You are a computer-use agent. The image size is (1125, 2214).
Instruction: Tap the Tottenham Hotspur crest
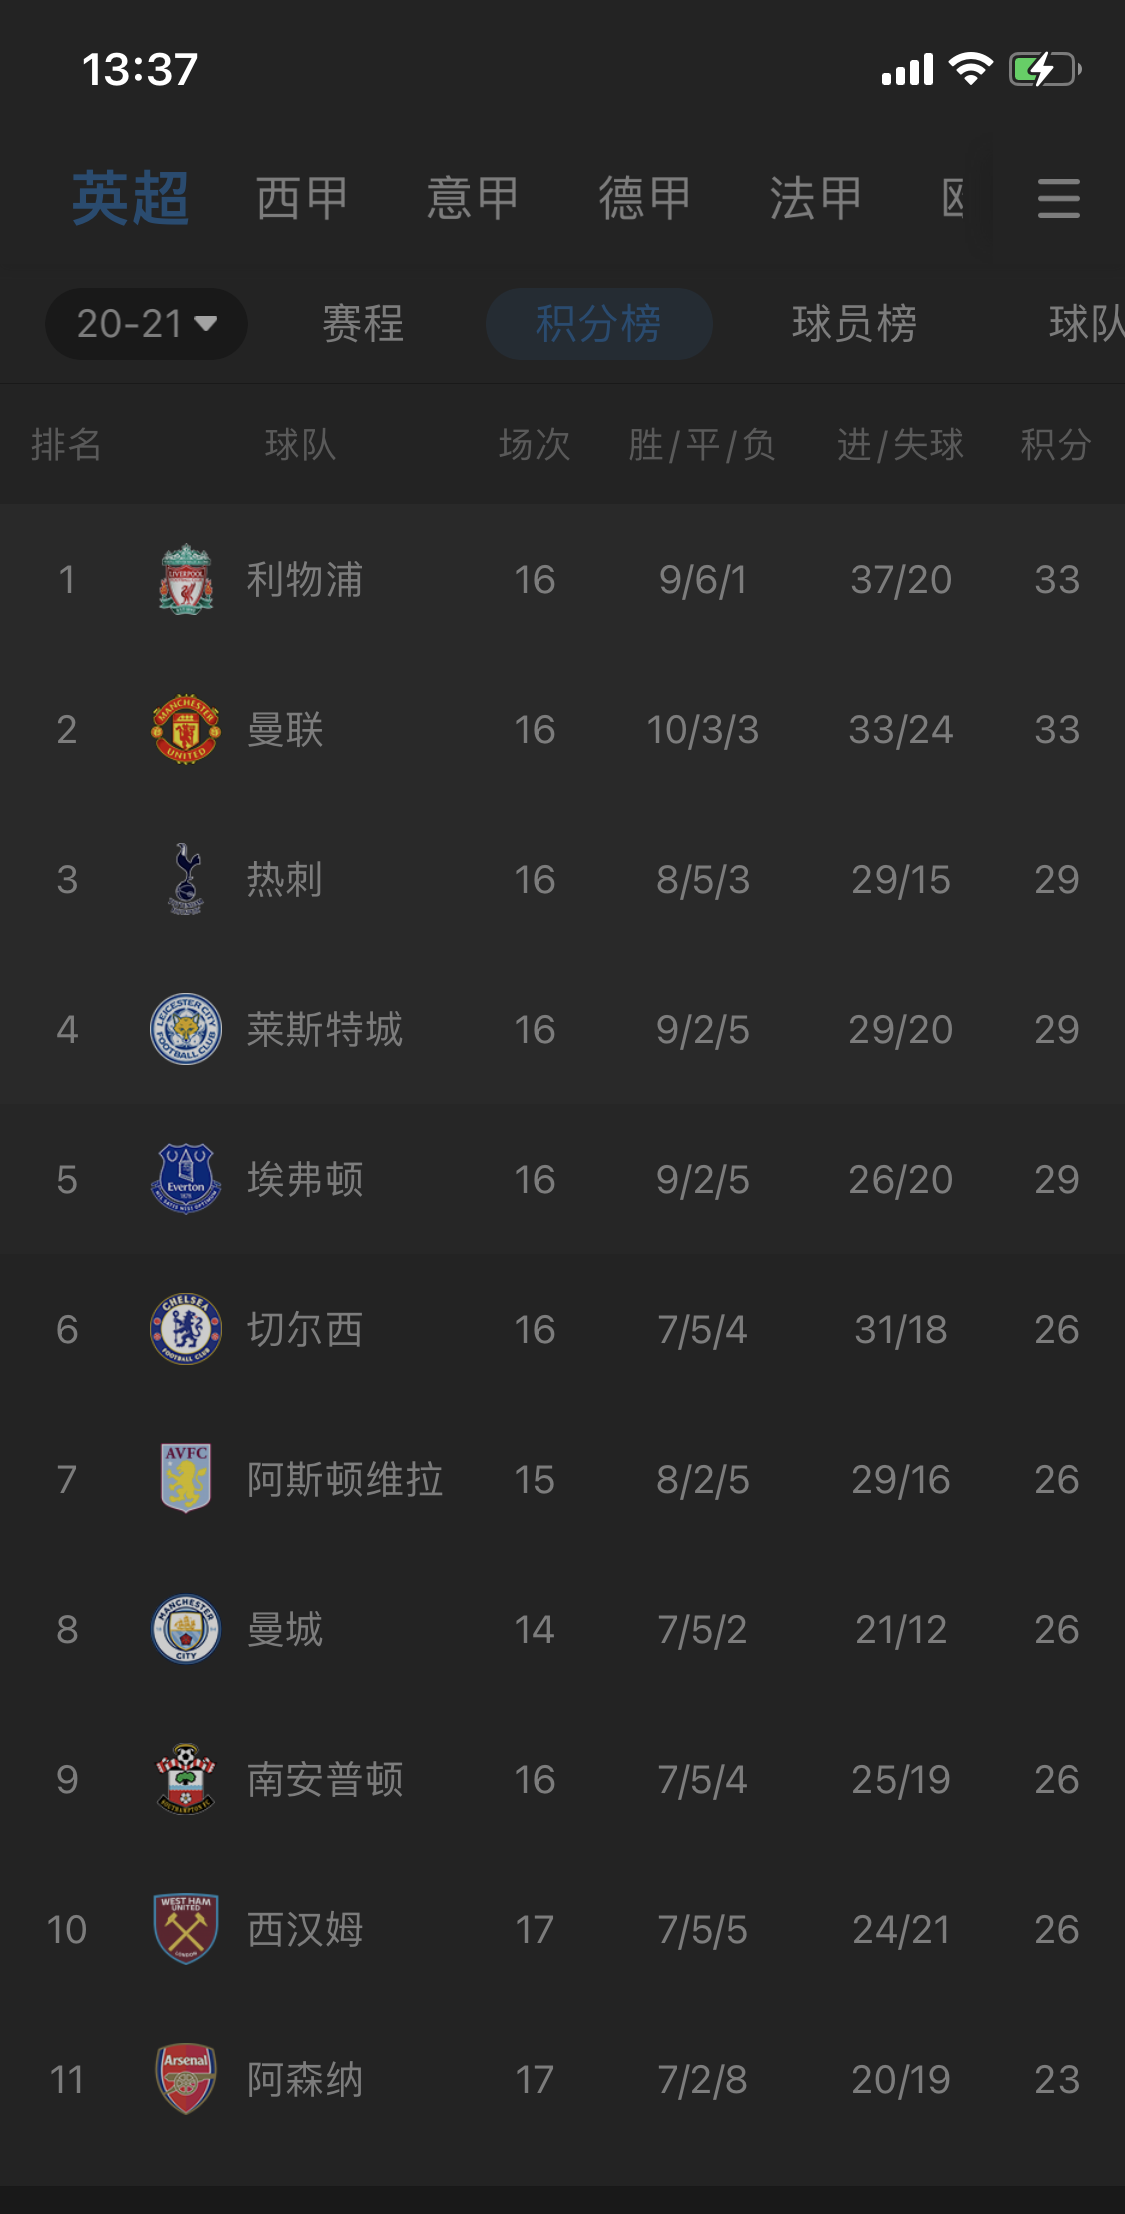click(x=186, y=879)
